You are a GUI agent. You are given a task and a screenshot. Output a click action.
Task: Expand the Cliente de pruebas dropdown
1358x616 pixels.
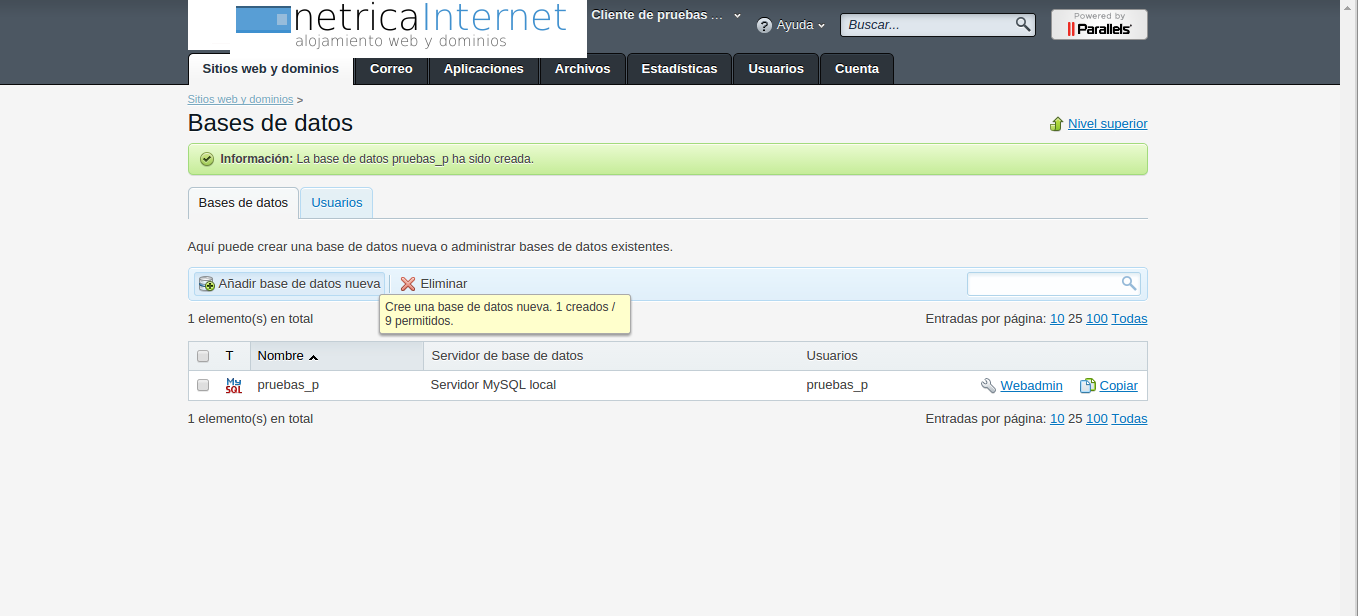(x=737, y=16)
